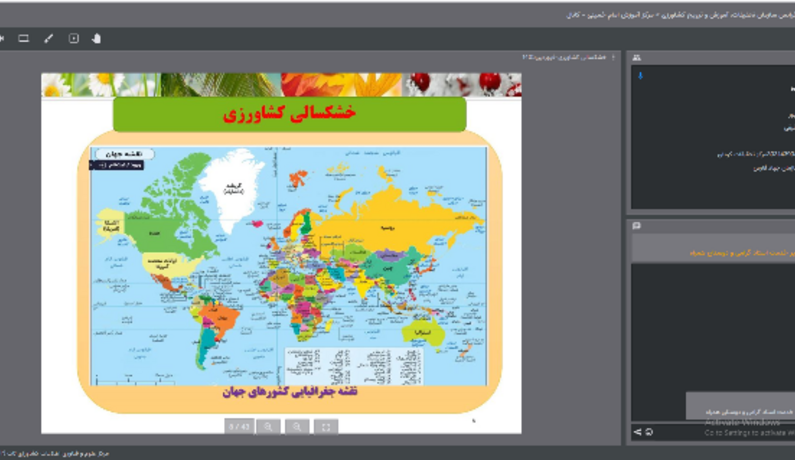Click caption نقشه جغرافیایی کشورهای جهان
The image size is (795, 460).
[290, 392]
